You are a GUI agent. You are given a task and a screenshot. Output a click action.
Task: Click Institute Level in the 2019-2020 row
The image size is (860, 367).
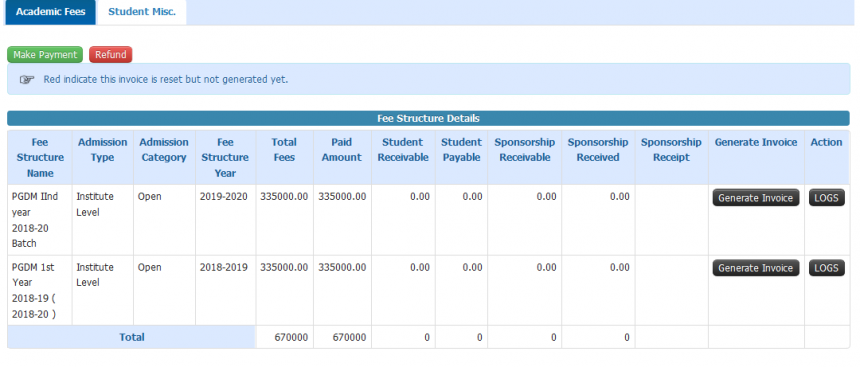tap(95, 204)
